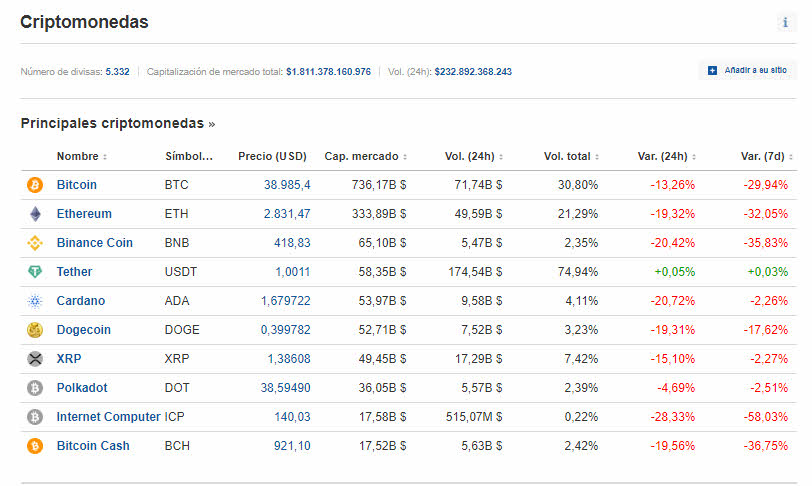Click the Bitcoin coin icon
The height and width of the screenshot is (486, 812).
coord(35,185)
